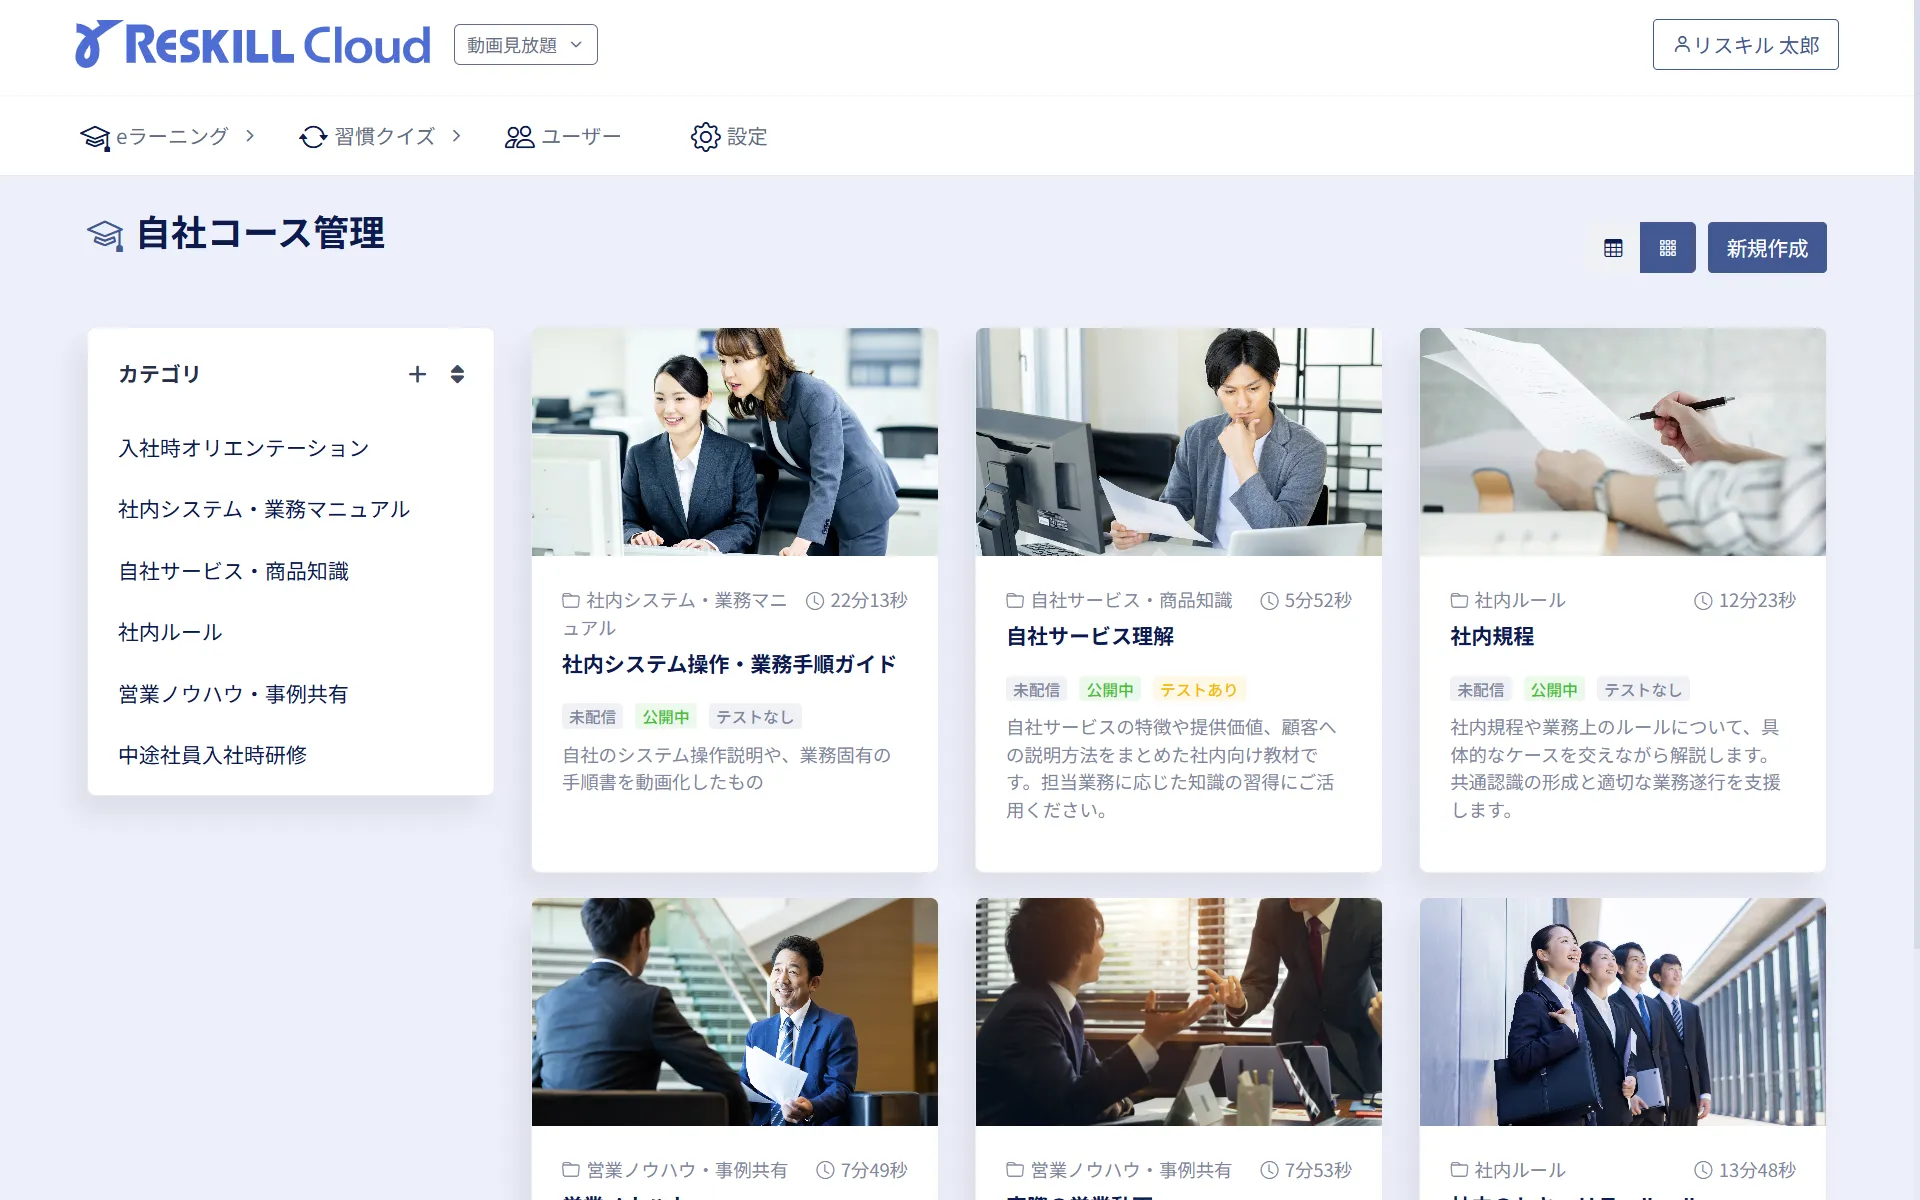
Task: Select the 営業ノウハウ・事例共有 category in sidebar
Action: (233, 694)
